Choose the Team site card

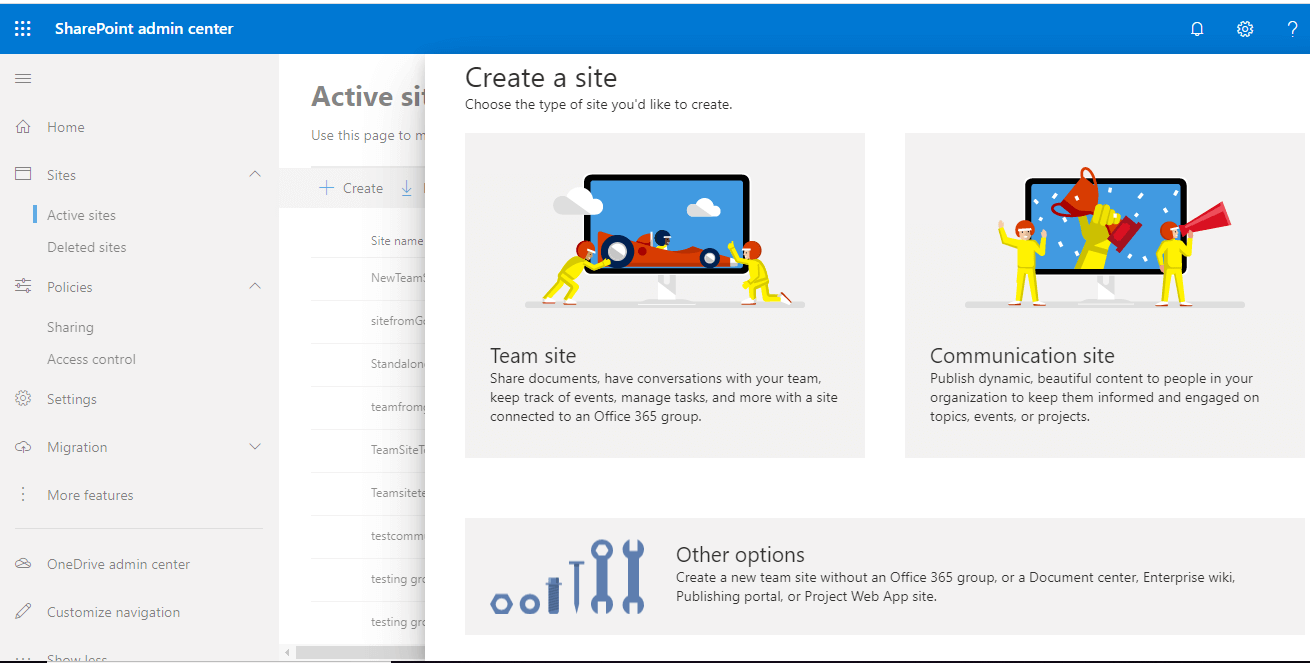(x=665, y=295)
